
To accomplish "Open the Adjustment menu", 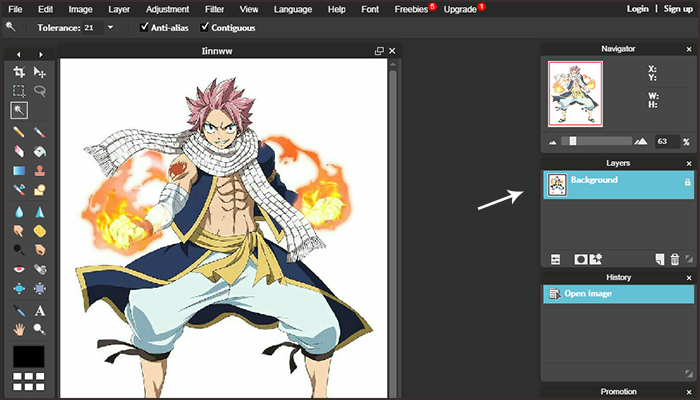I will (x=166, y=8).
